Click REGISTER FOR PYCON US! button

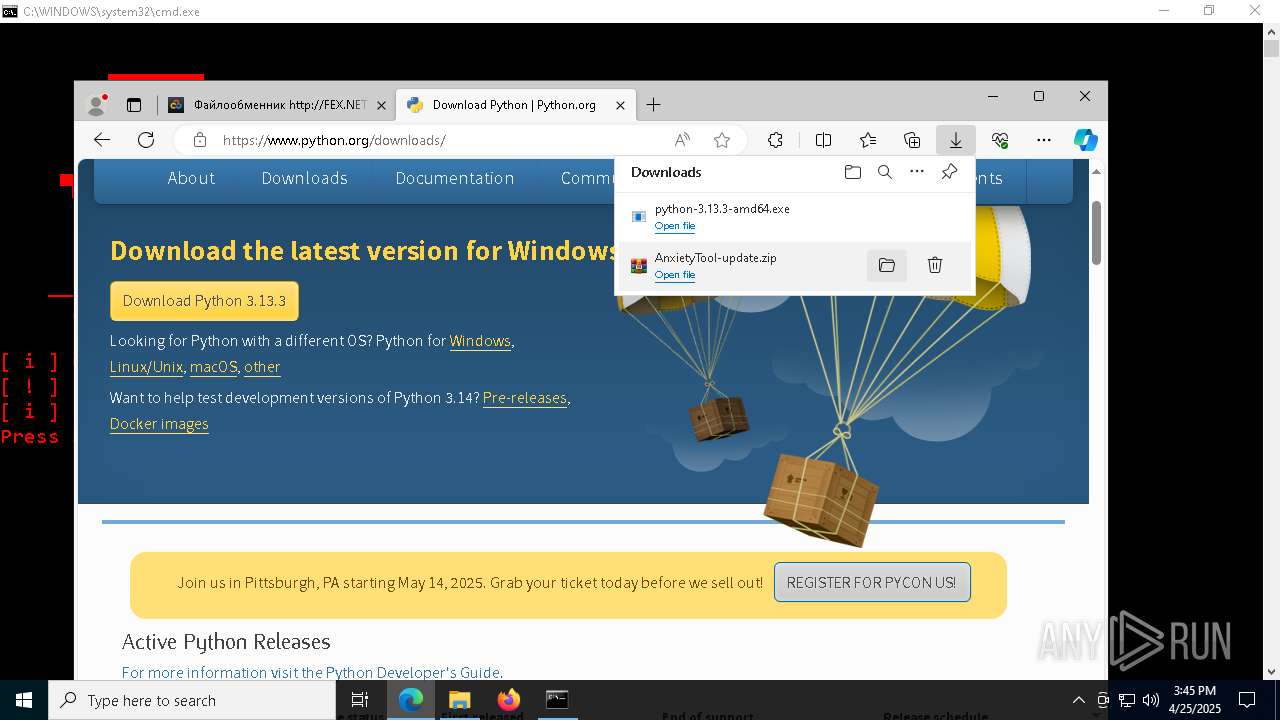(871, 582)
